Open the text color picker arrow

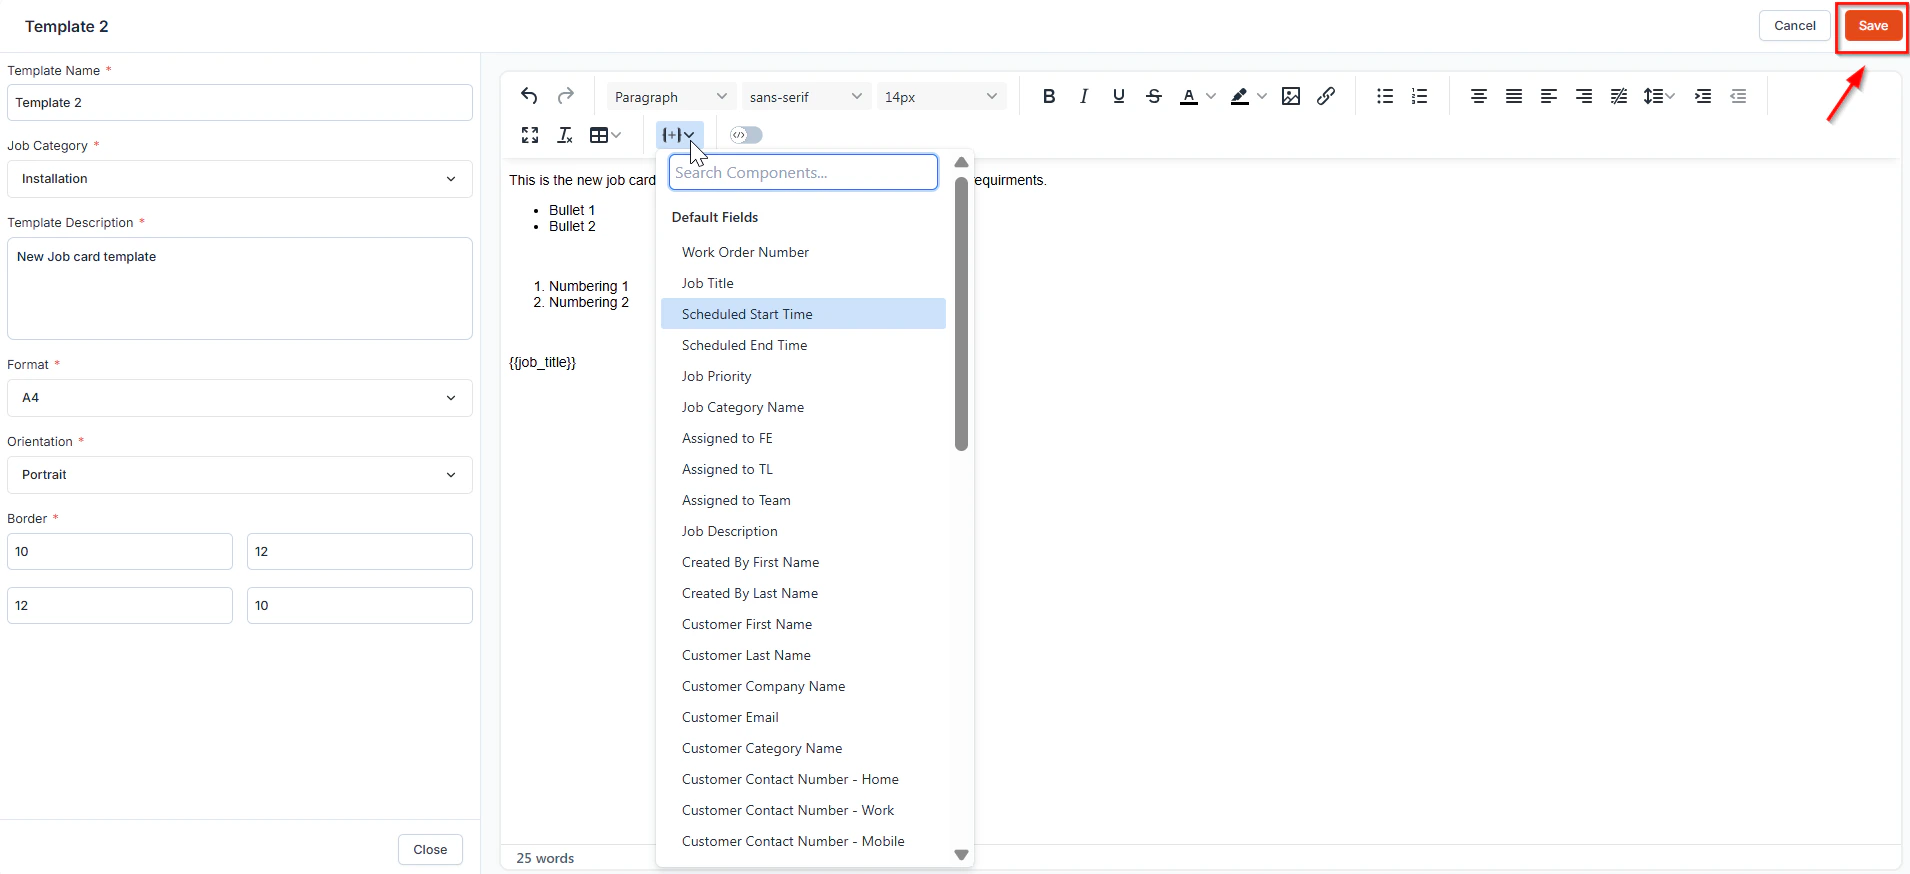point(1211,97)
